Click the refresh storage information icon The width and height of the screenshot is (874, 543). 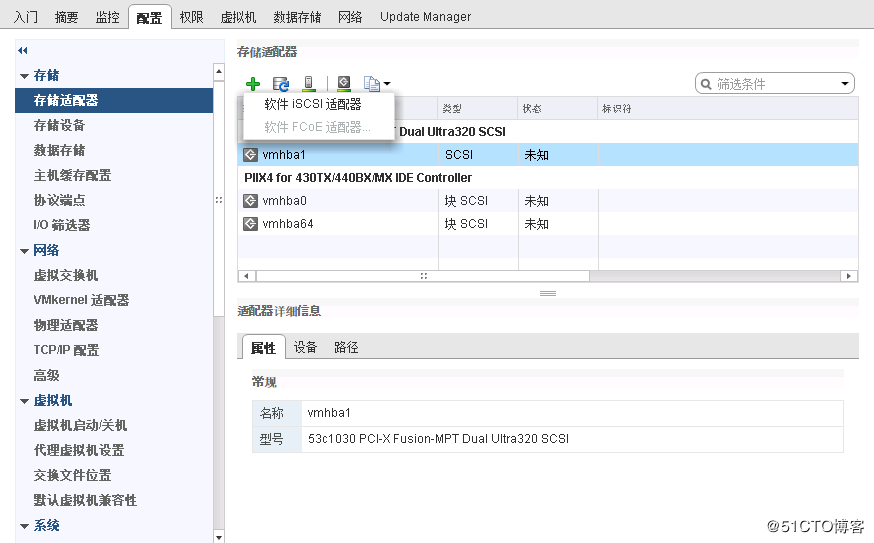(280, 84)
